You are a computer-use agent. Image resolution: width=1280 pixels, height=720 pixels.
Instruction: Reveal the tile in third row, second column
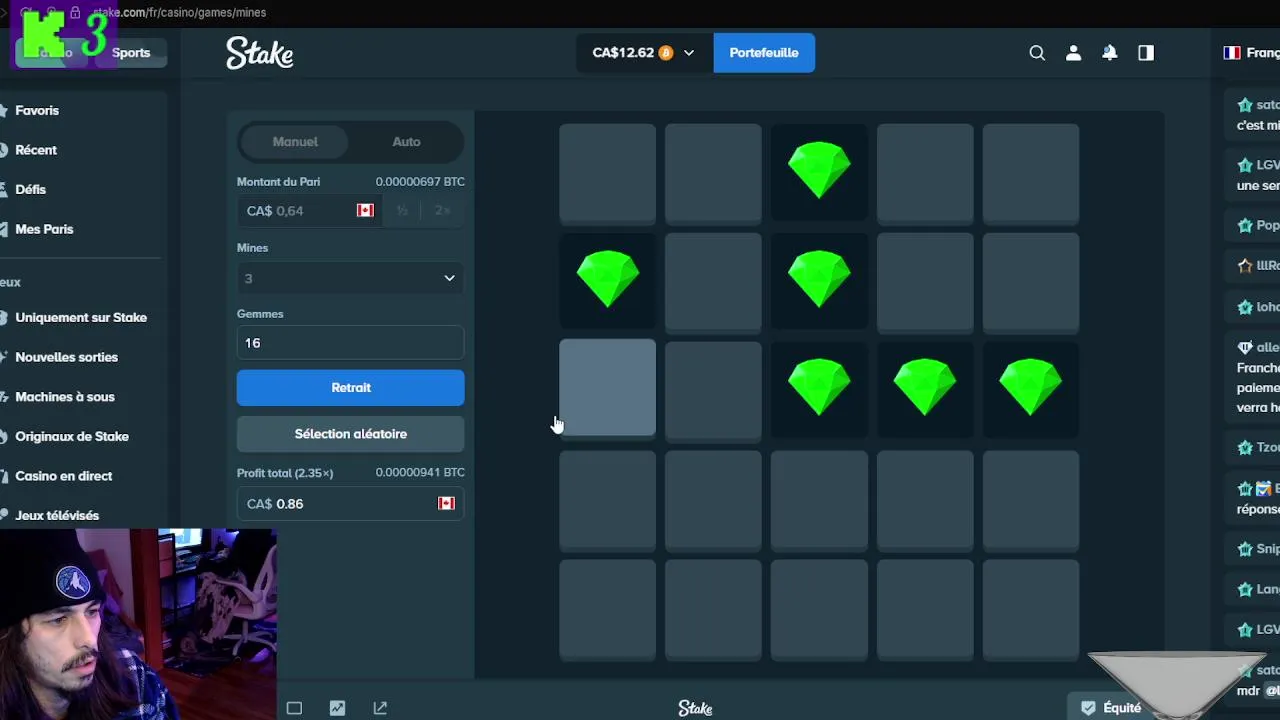(713, 390)
